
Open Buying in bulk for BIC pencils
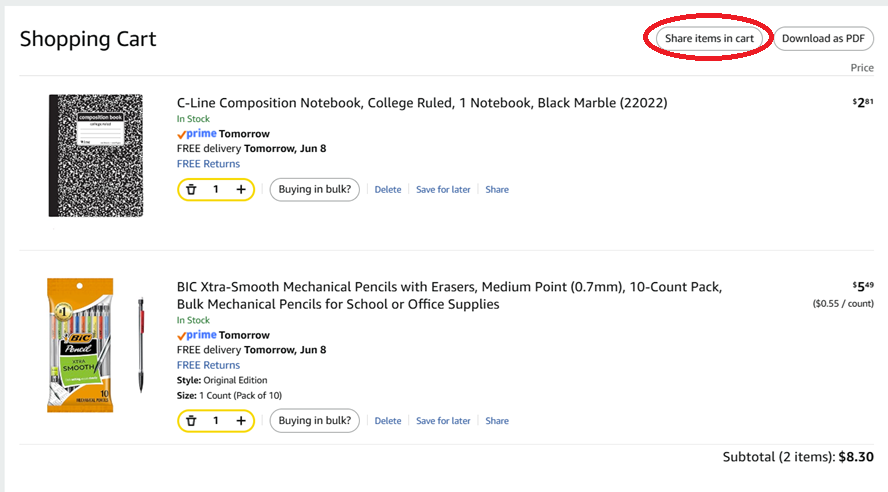tap(314, 421)
